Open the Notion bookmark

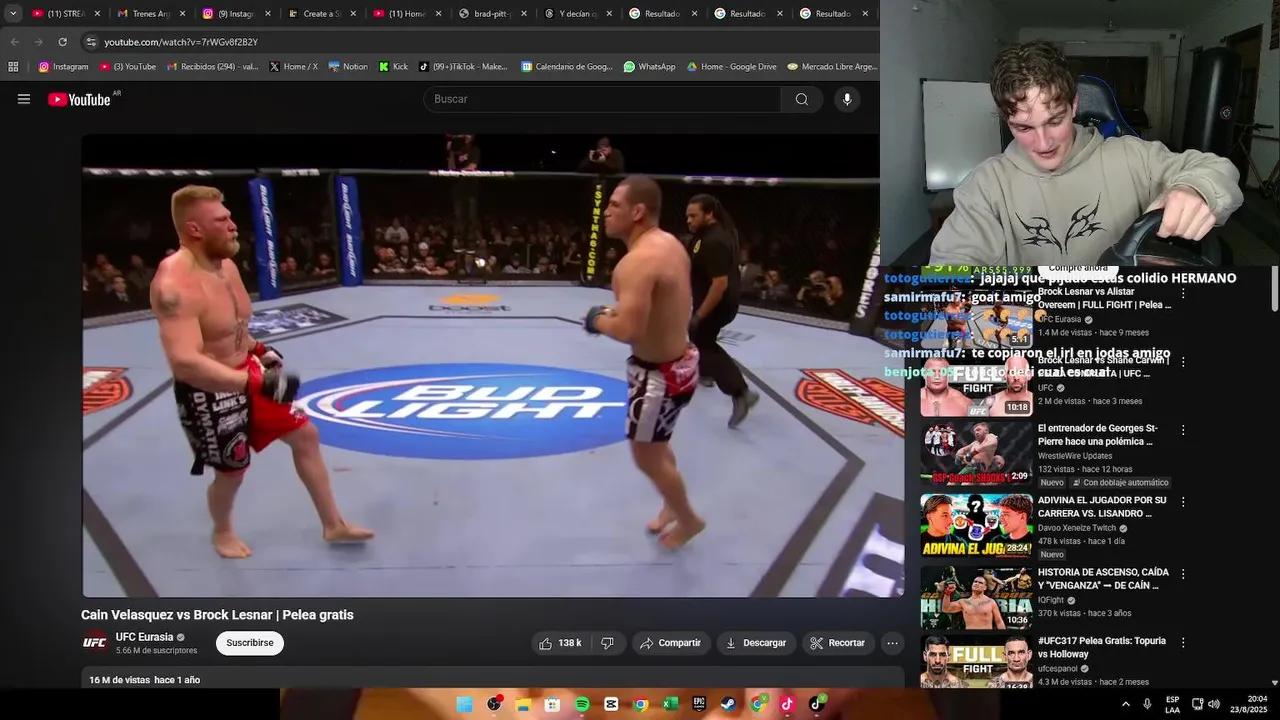(348, 67)
